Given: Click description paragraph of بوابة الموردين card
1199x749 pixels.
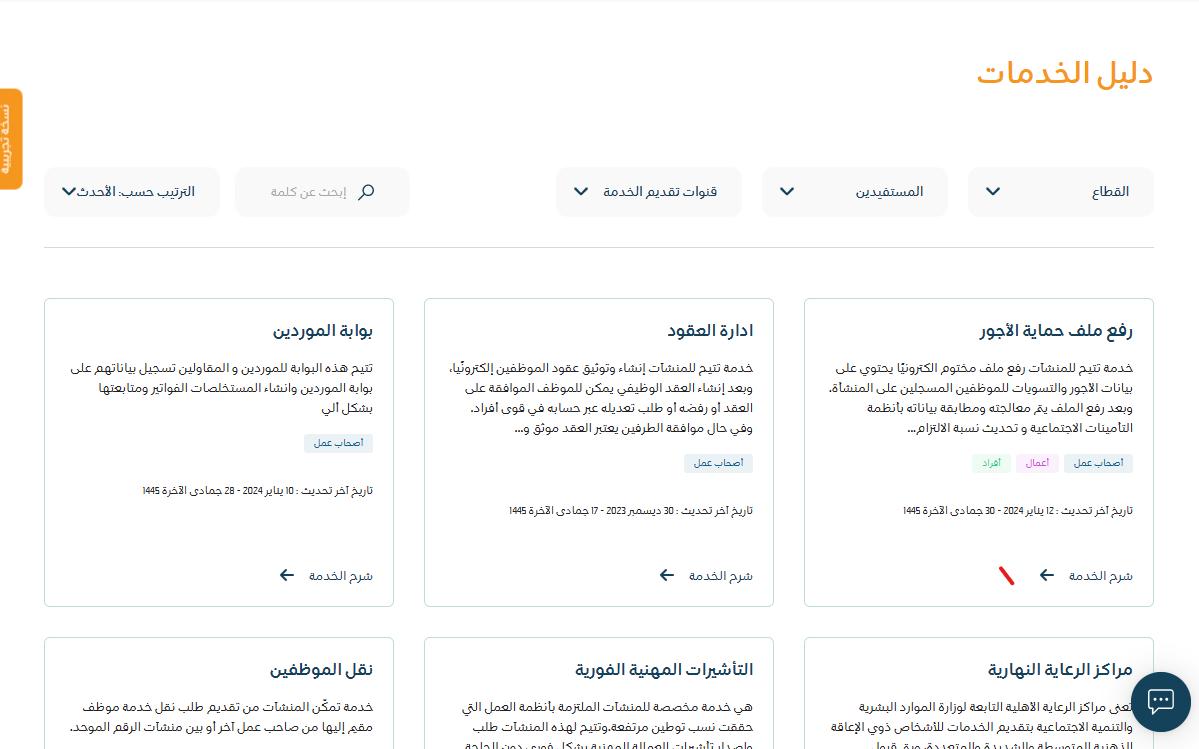Looking at the screenshot, I should (221, 388).
